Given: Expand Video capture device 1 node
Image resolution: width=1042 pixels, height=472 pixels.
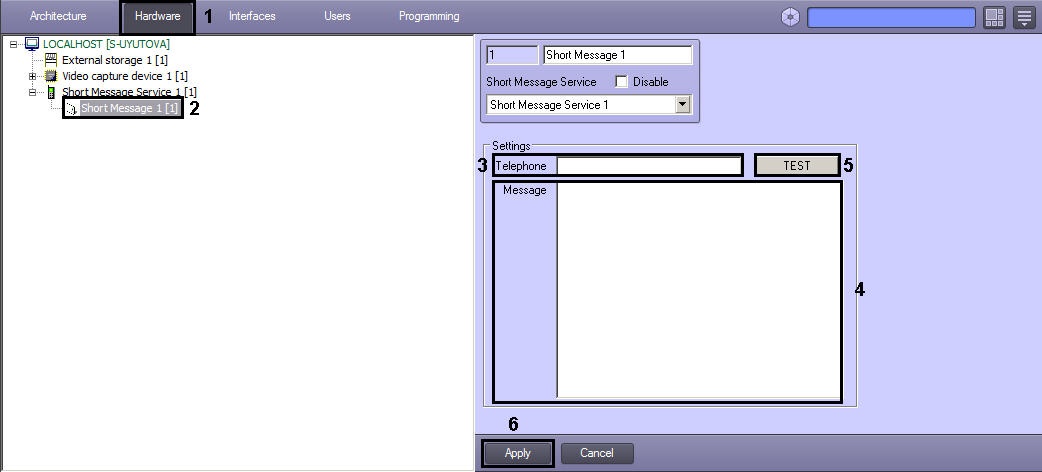Looking at the screenshot, I should pos(32,76).
